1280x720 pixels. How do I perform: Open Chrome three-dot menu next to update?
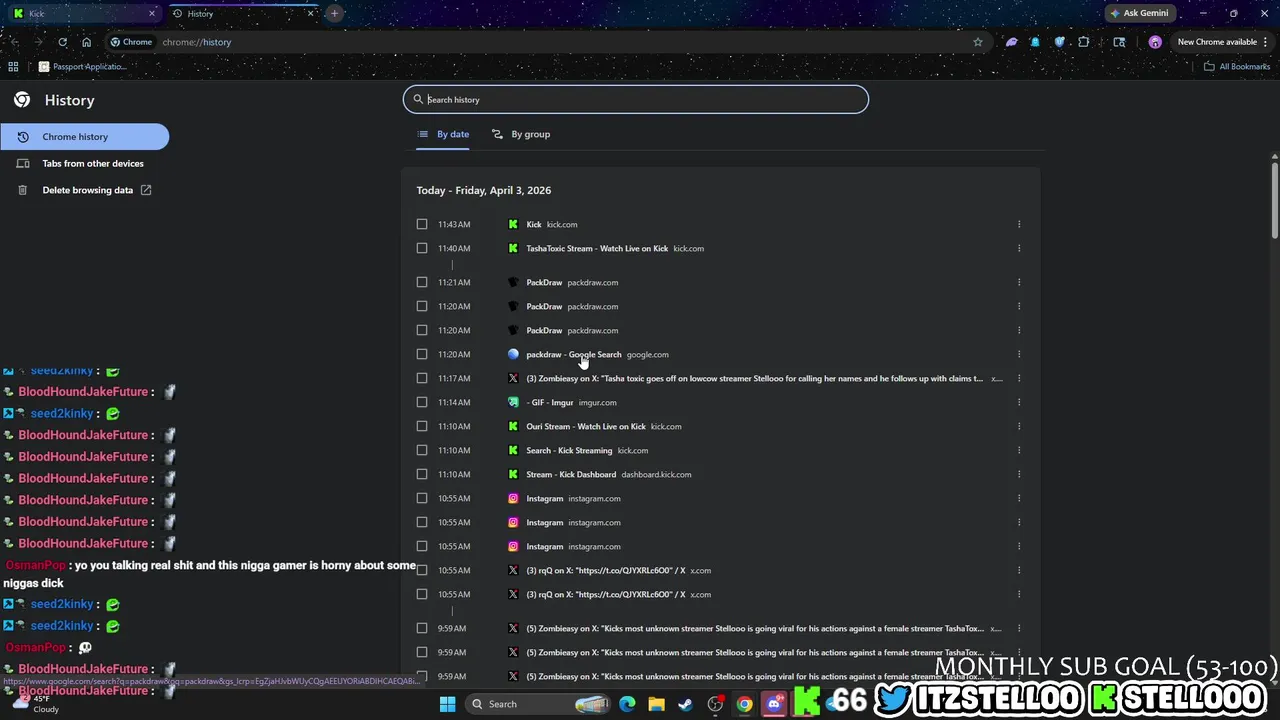tap(1265, 42)
